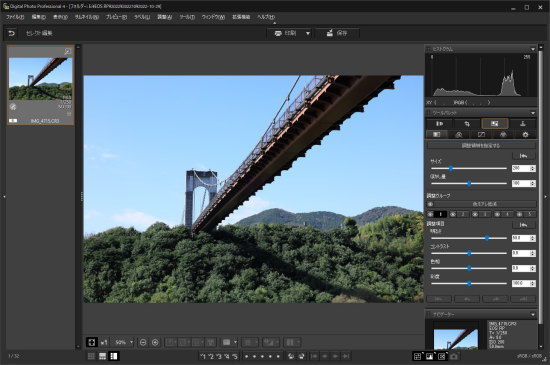550x365 pixels.
Task: Click the fit-to-window view icon
Action: pos(92,342)
